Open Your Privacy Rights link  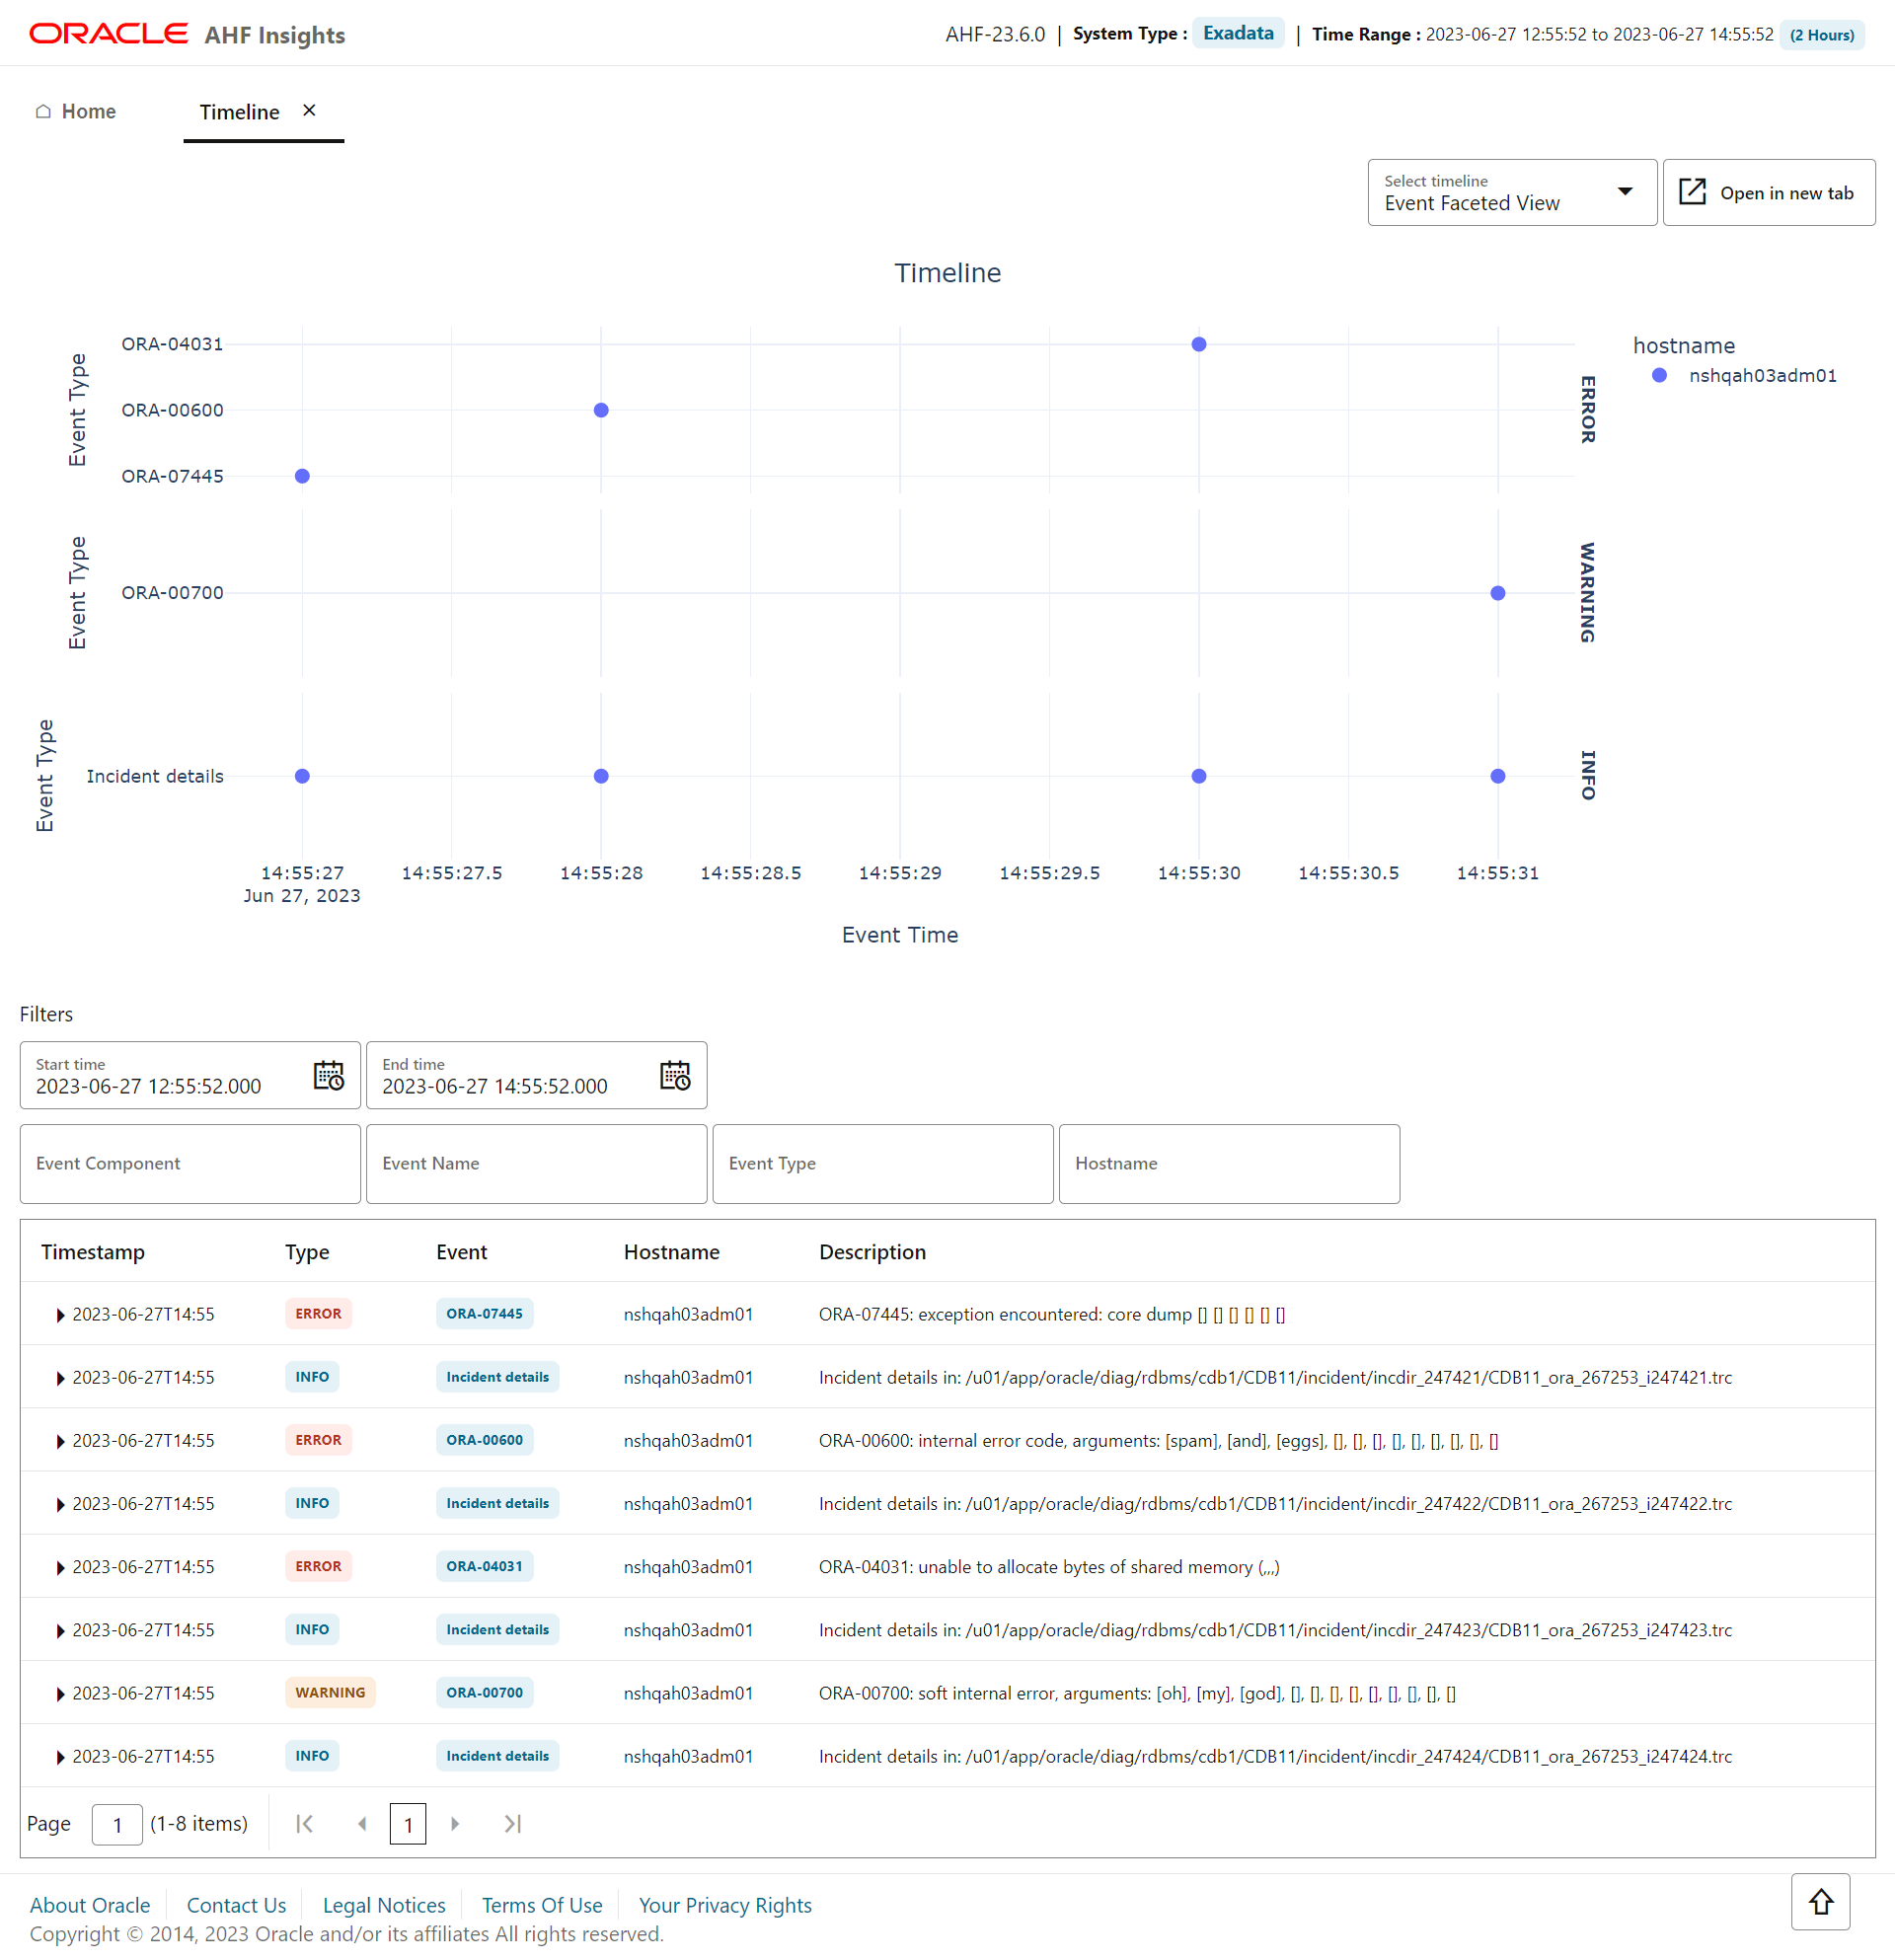click(x=725, y=1905)
